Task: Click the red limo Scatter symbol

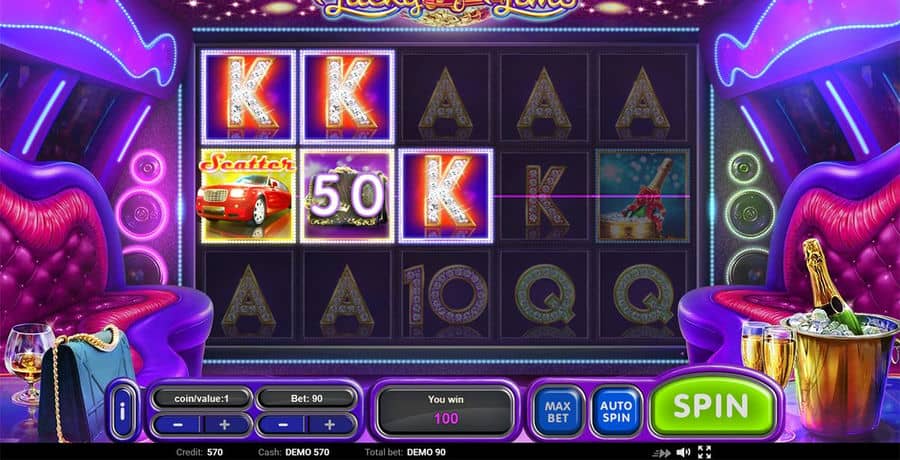Action: (248, 196)
